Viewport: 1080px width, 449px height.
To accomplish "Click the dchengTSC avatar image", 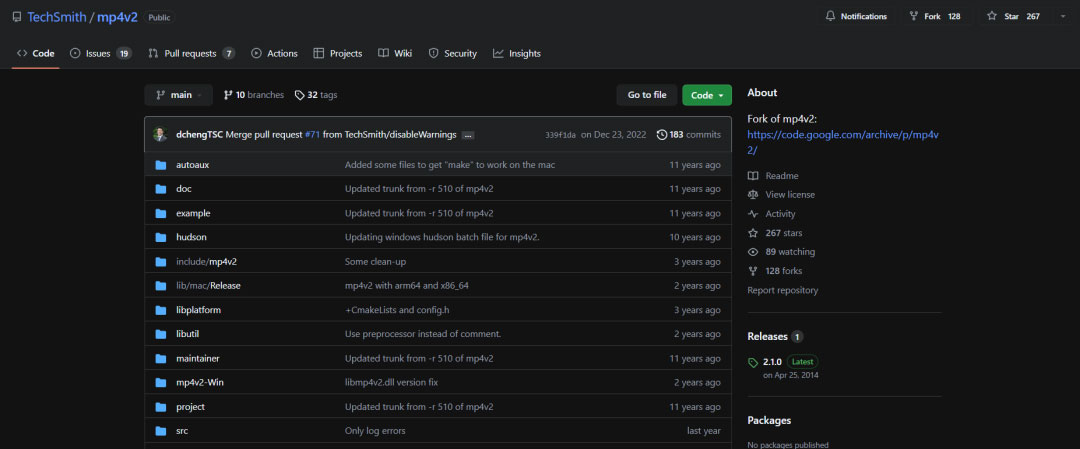I will click(160, 134).
